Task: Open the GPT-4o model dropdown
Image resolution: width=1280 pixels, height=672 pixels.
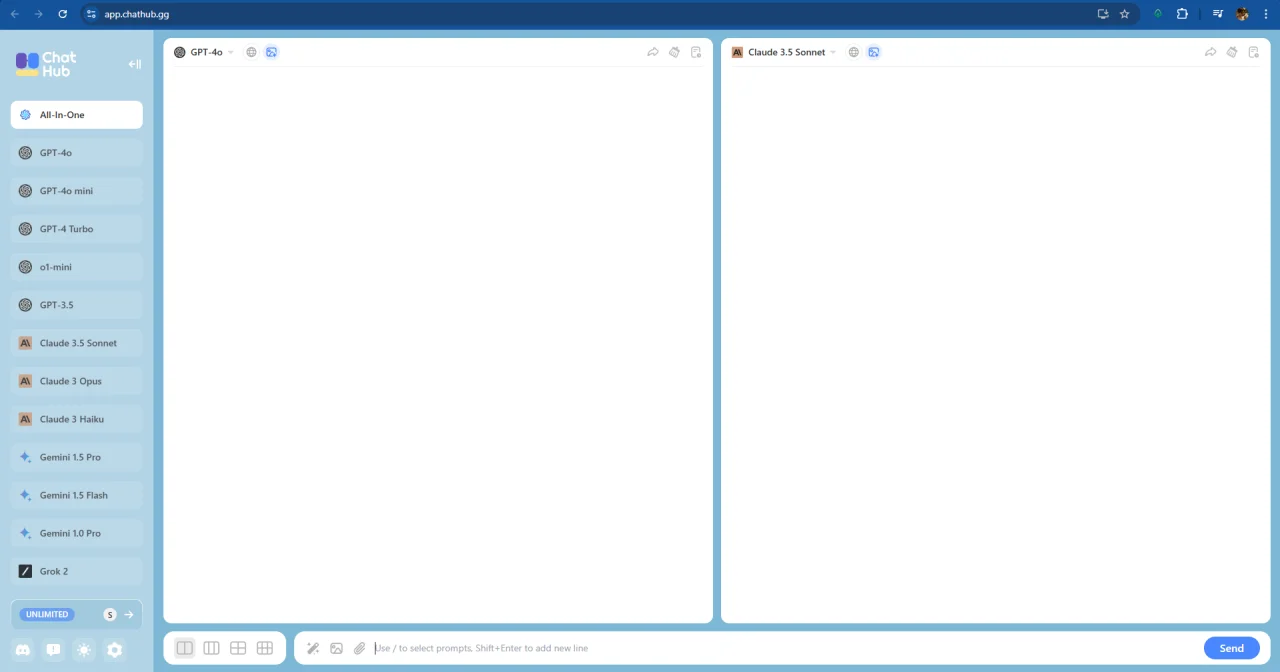Action: pyautogui.click(x=204, y=52)
